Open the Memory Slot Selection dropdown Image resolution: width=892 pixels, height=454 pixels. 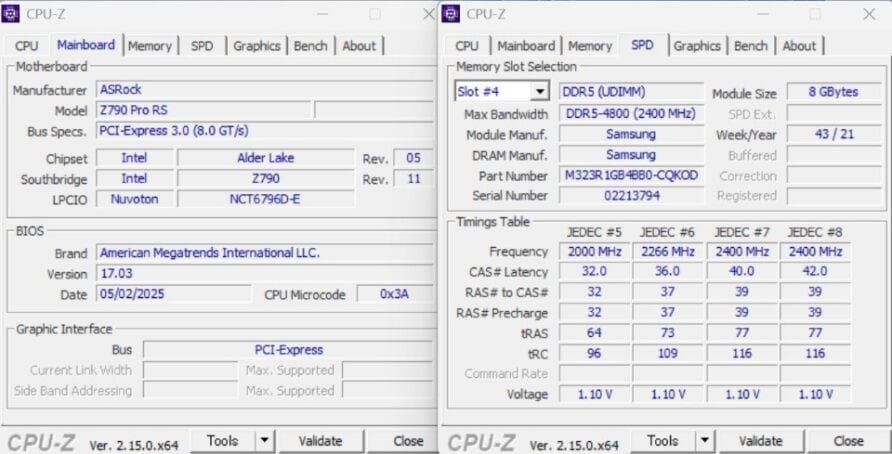539,92
